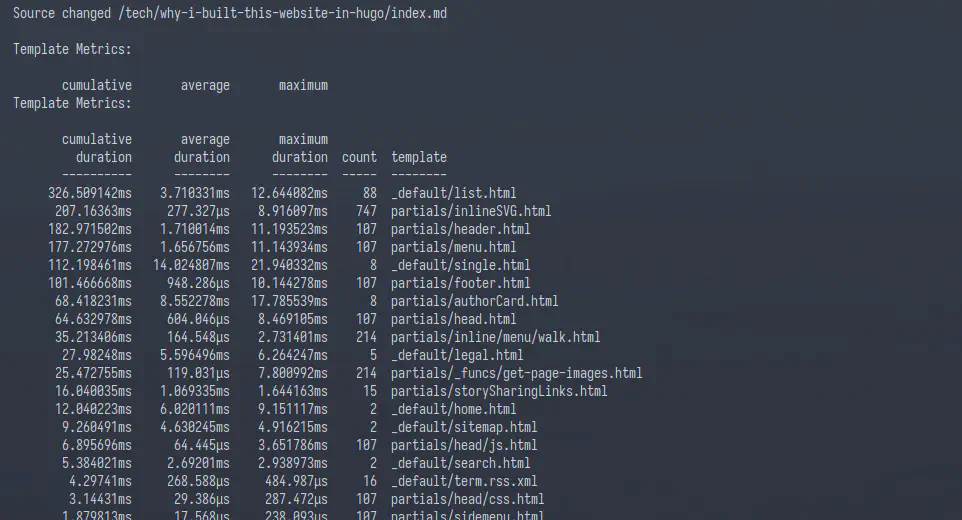
Task: Click average duration value 1.069335ms
Action: [195, 391]
